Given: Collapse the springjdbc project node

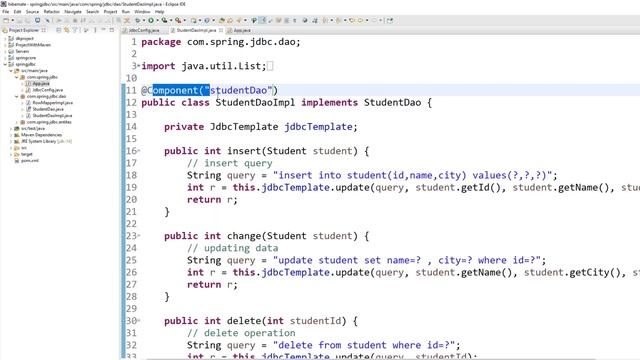Looking at the screenshot, I should 5,64.
